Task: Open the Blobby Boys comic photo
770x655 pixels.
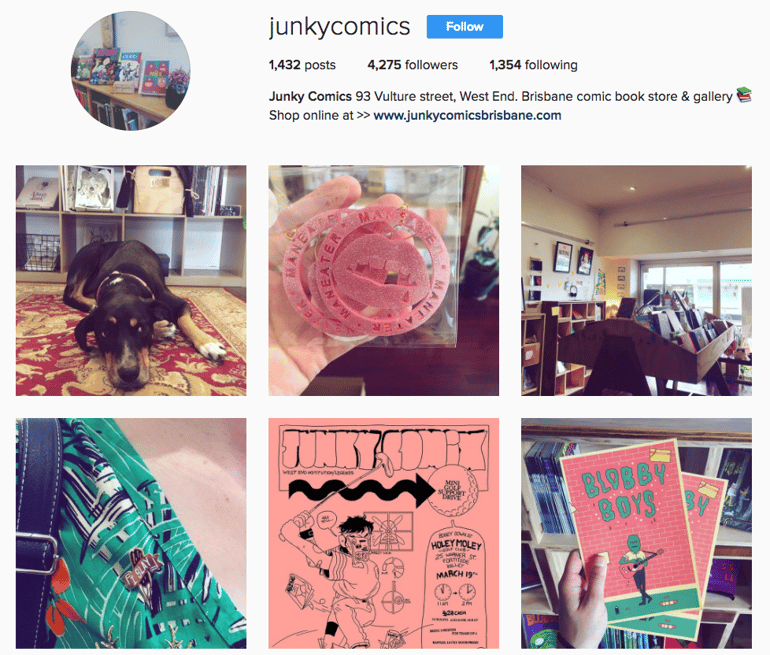Action: tap(636, 533)
